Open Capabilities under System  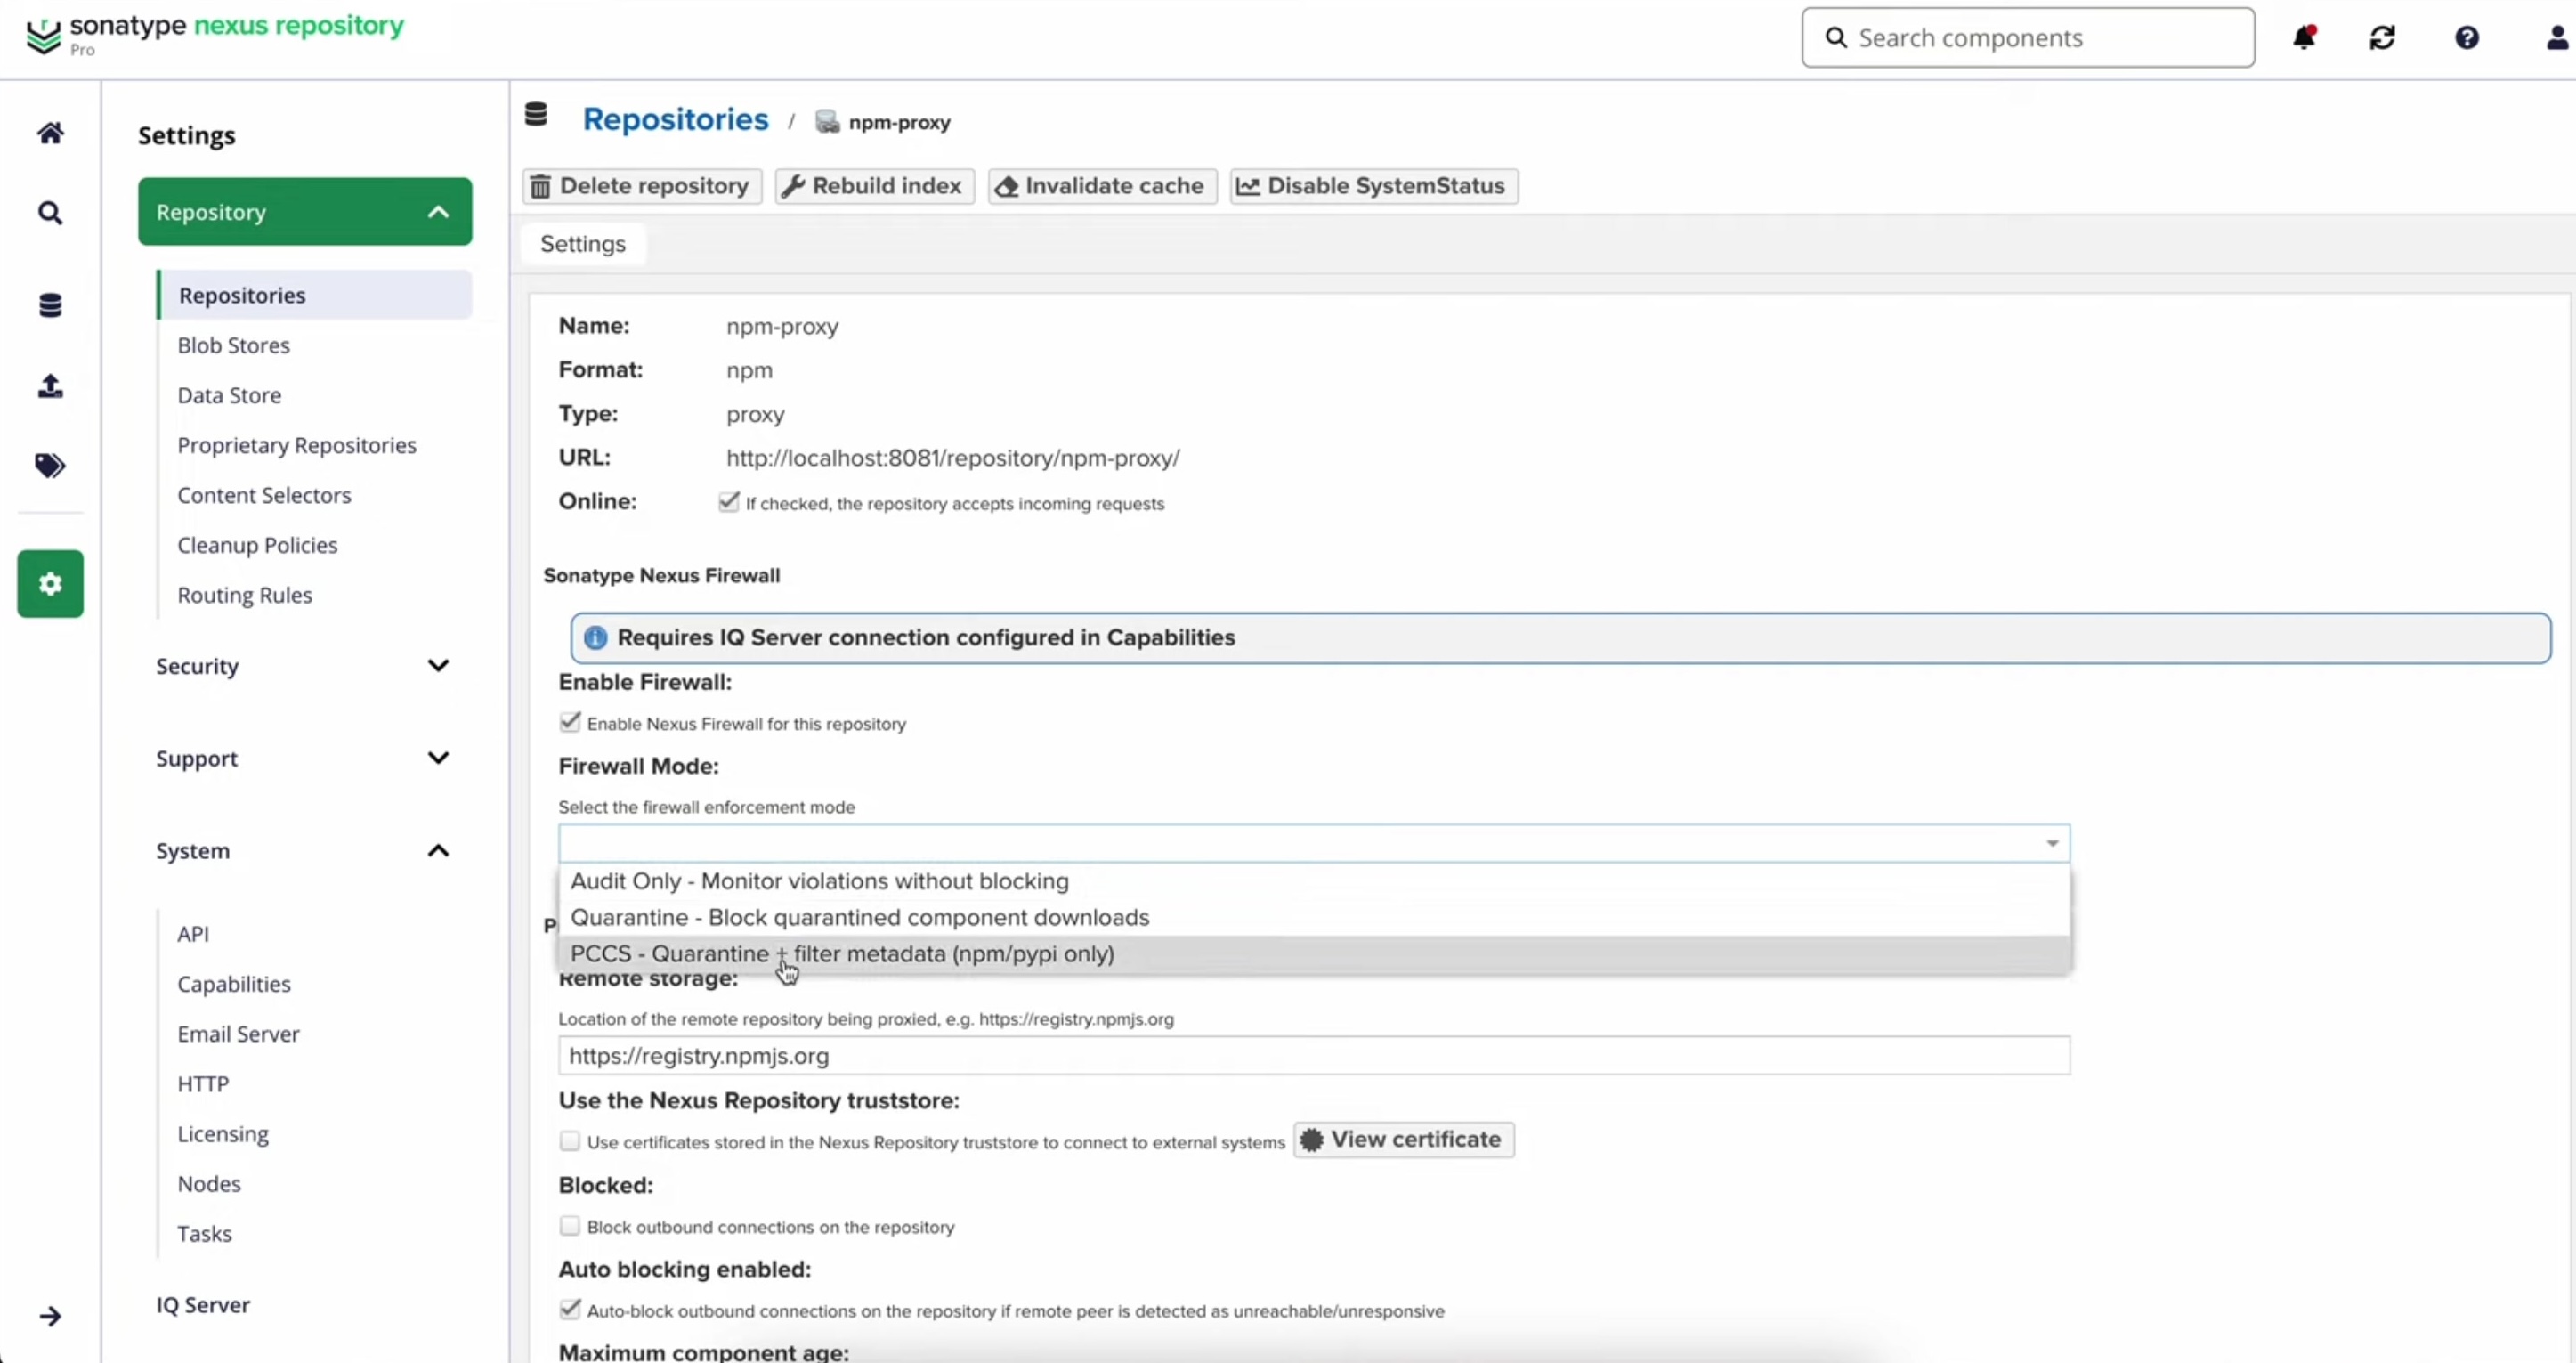(234, 984)
